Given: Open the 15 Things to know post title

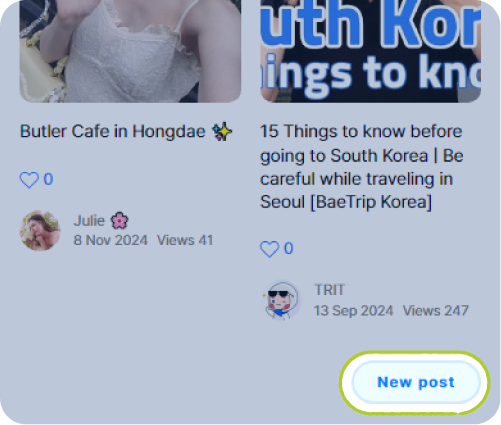Looking at the screenshot, I should pyautogui.click(x=361, y=166).
